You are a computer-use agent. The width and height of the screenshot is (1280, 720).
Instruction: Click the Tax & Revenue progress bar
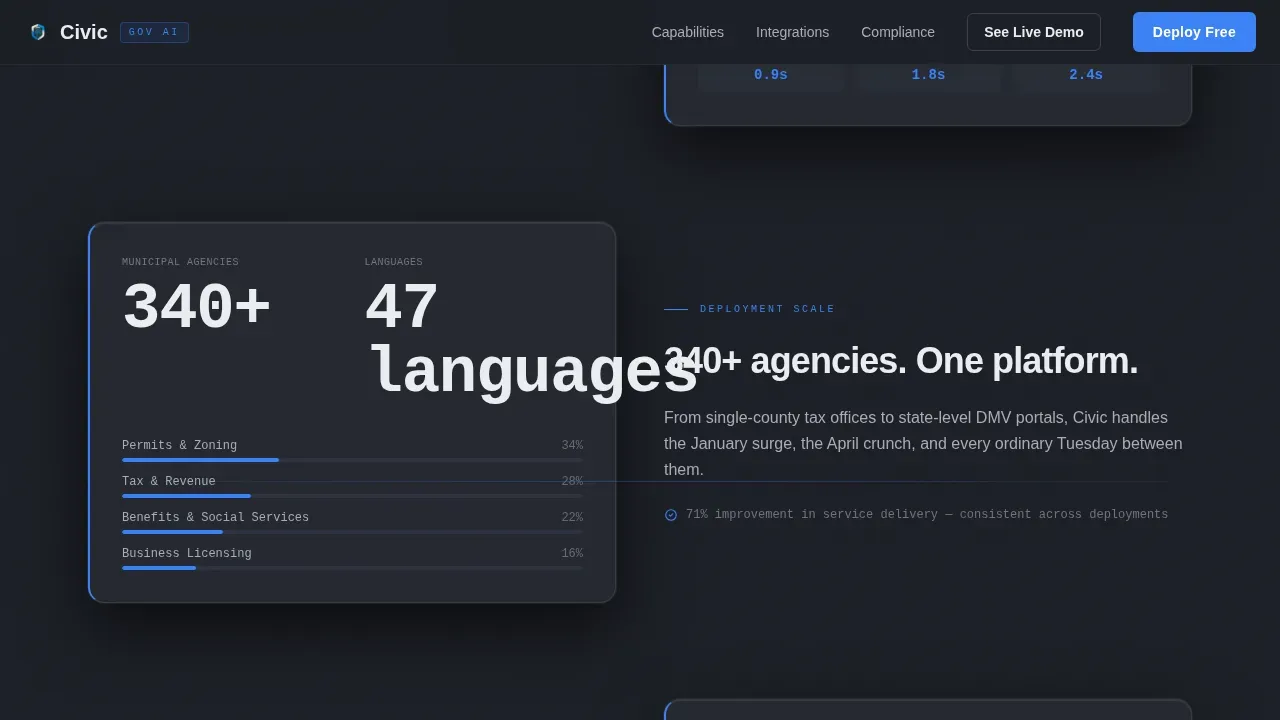[352, 496]
